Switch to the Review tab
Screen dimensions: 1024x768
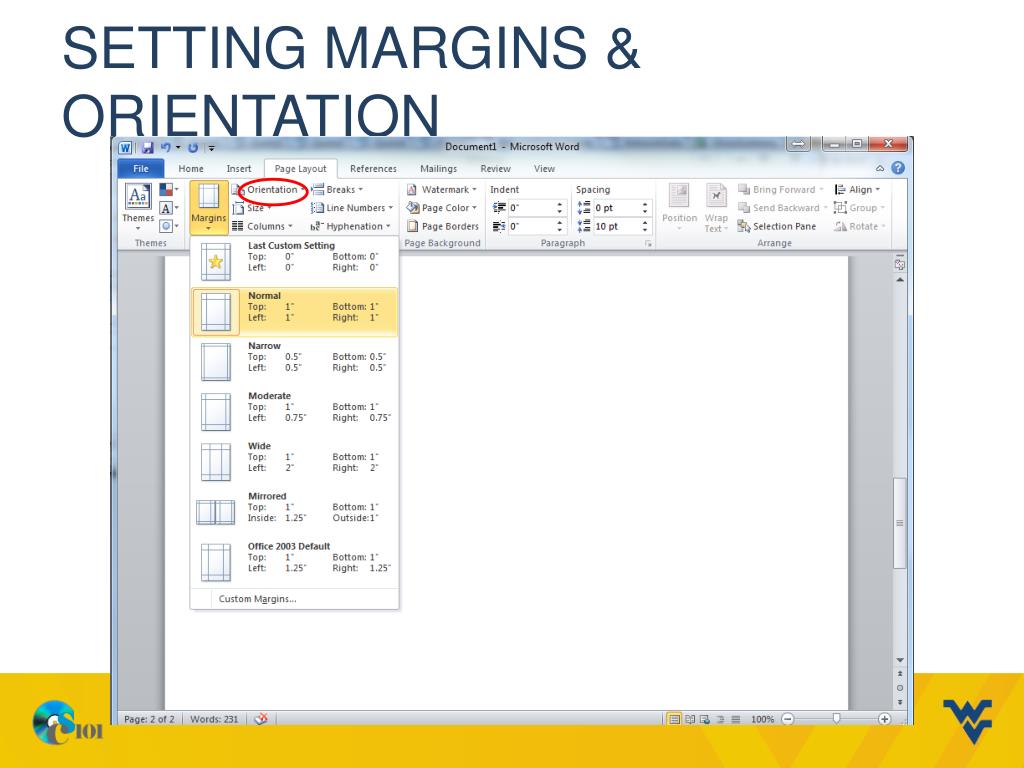pyautogui.click(x=496, y=168)
